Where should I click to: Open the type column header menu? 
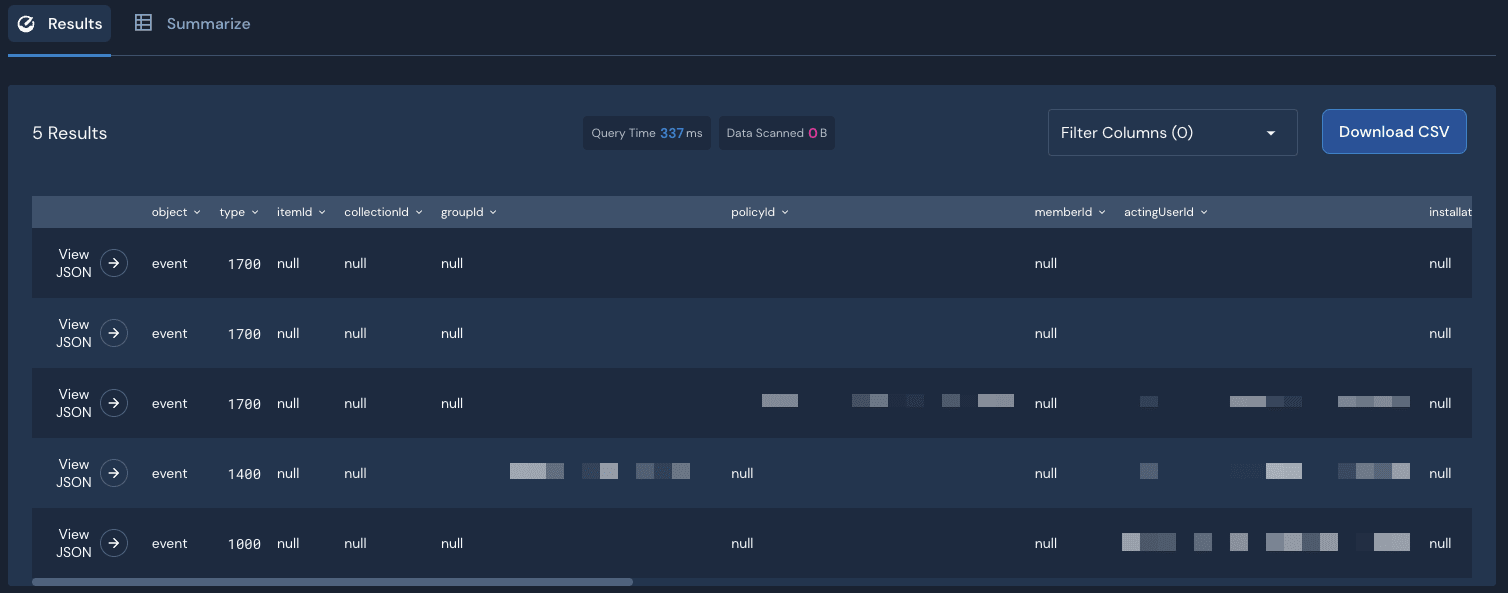(x=253, y=211)
